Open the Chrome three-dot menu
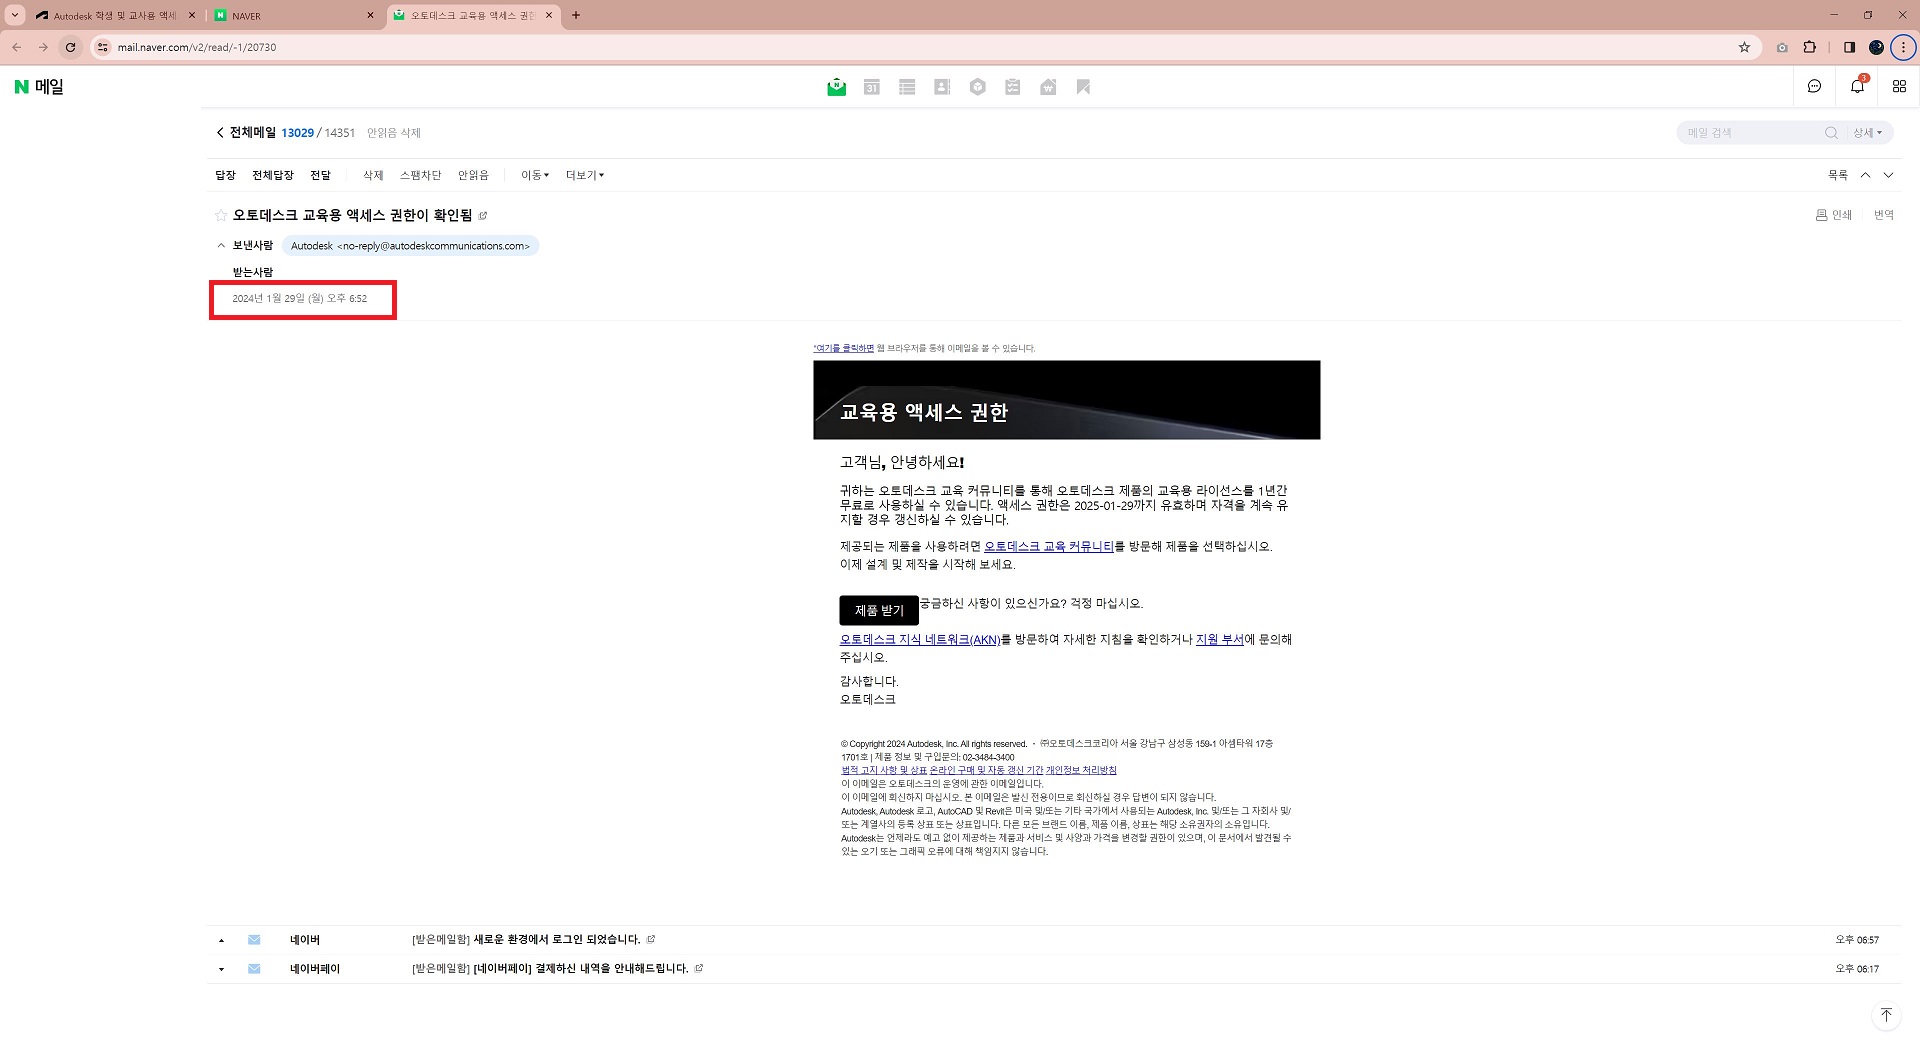Screen dimensions: 1920x1050 coord(1903,47)
